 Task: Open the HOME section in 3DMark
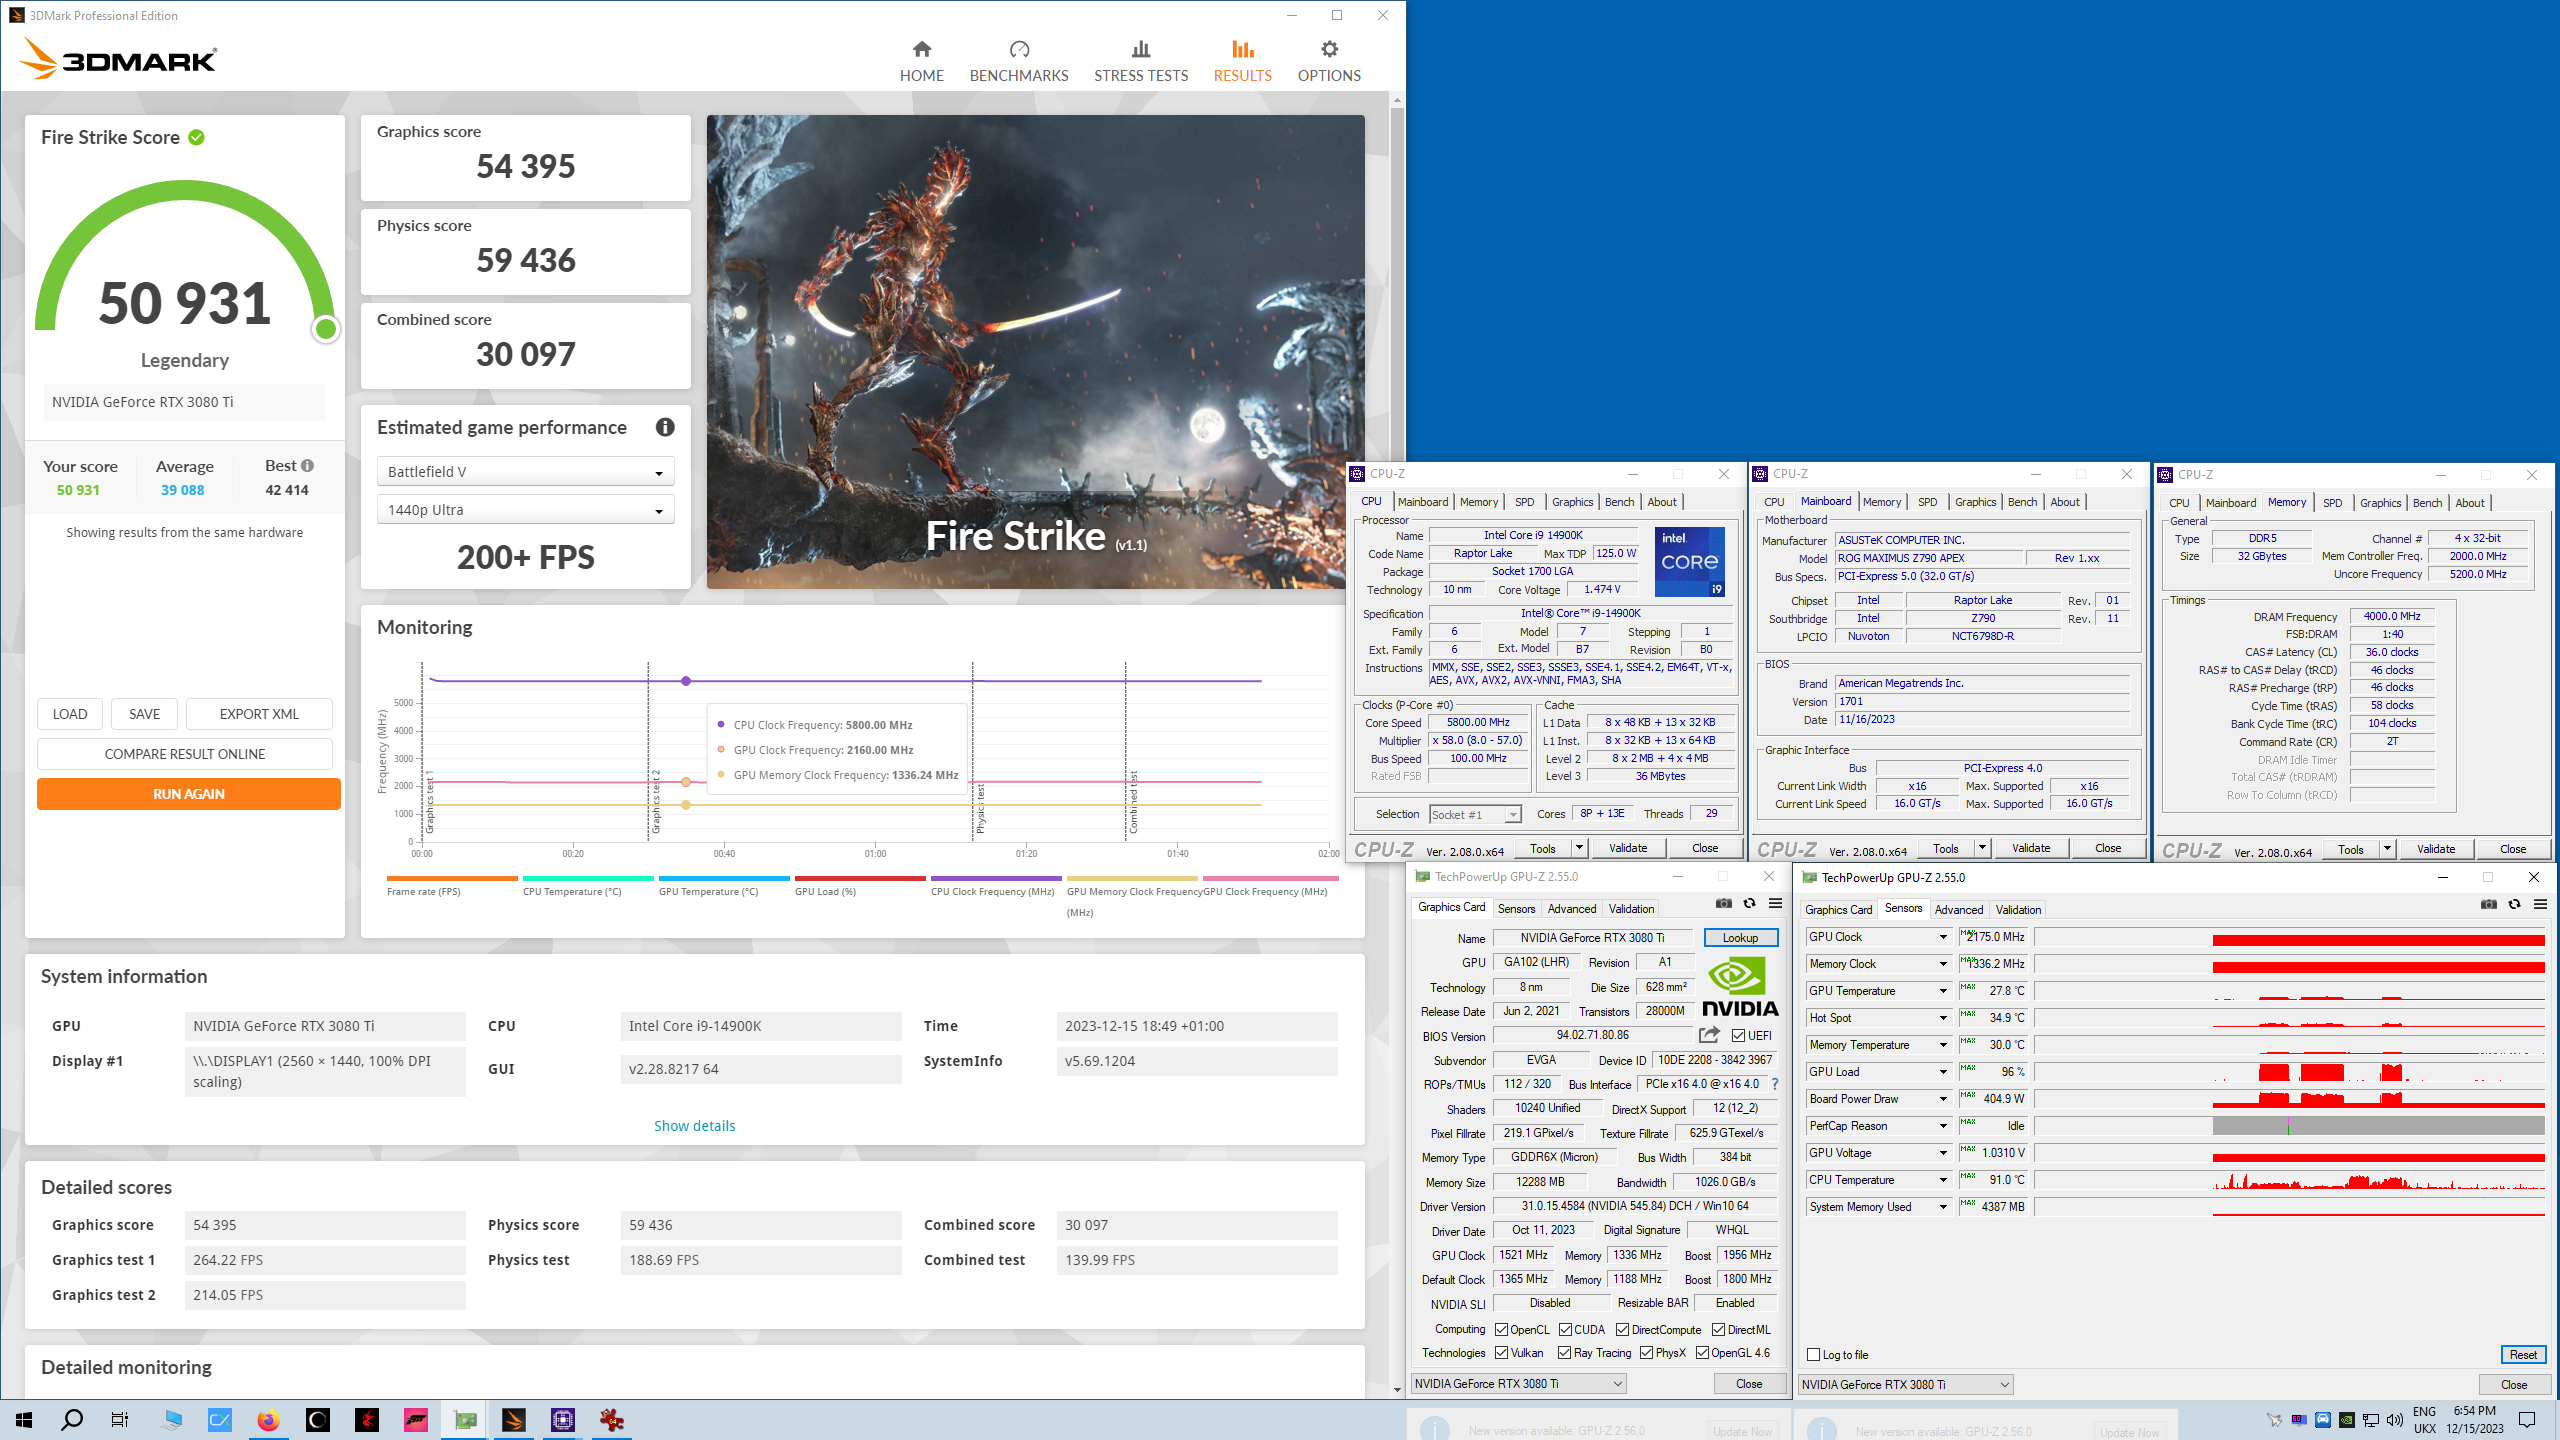[921, 61]
